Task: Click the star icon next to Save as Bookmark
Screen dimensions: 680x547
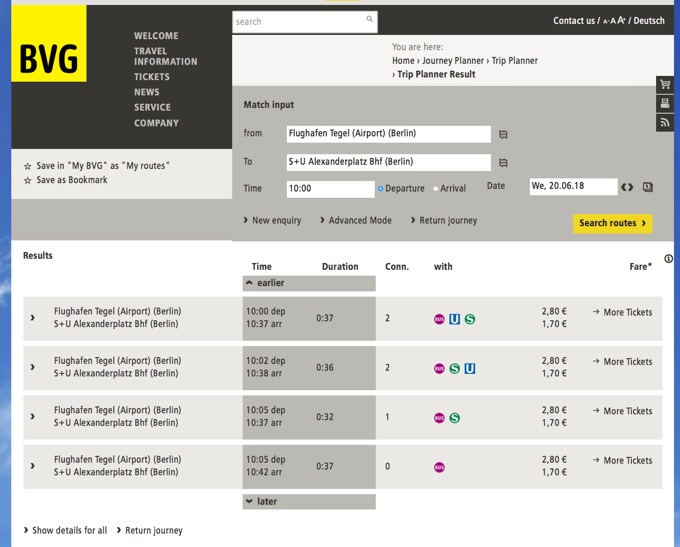Action: (28, 180)
